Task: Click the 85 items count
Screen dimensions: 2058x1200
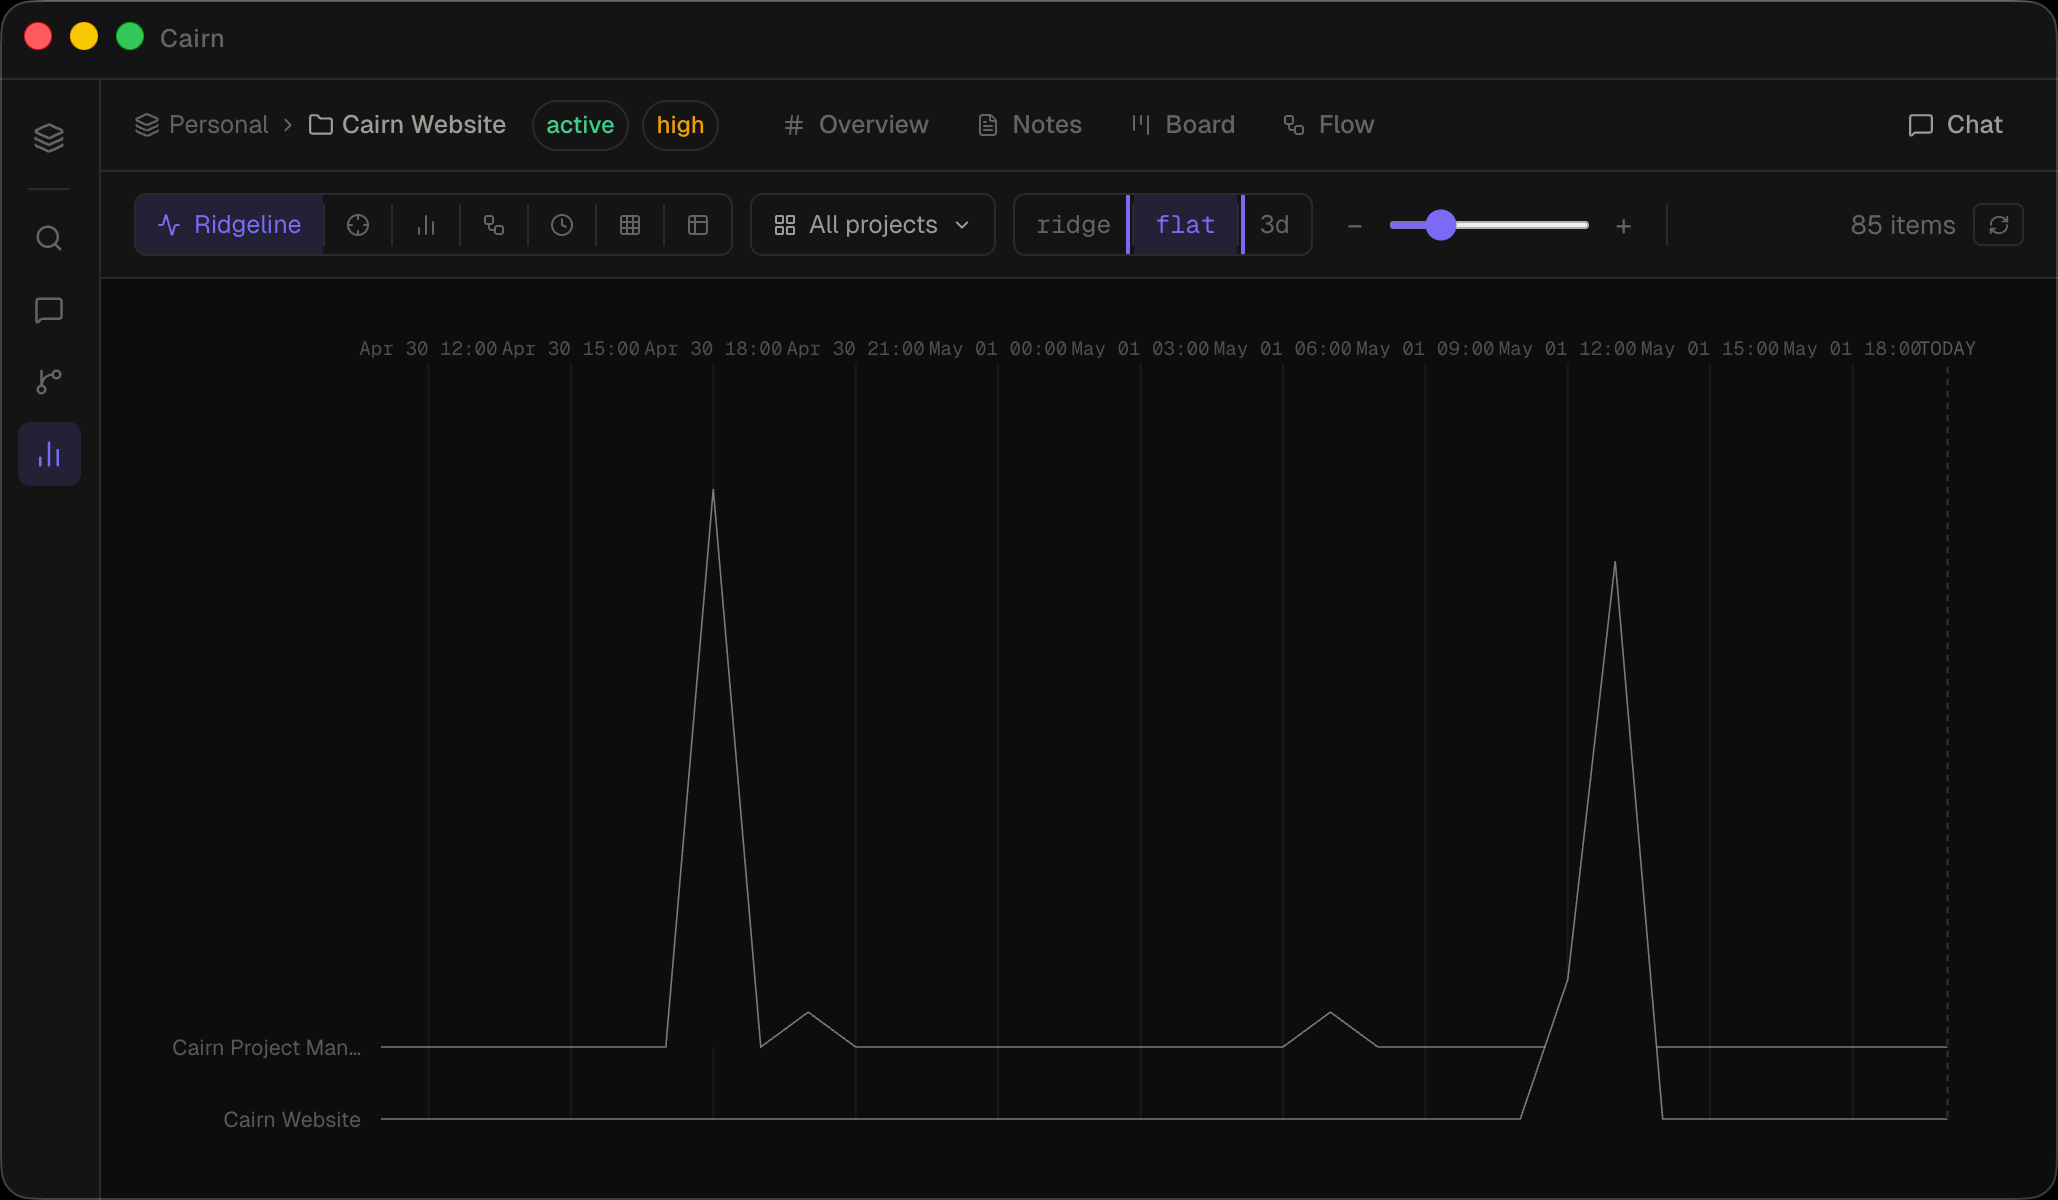Action: [1903, 225]
